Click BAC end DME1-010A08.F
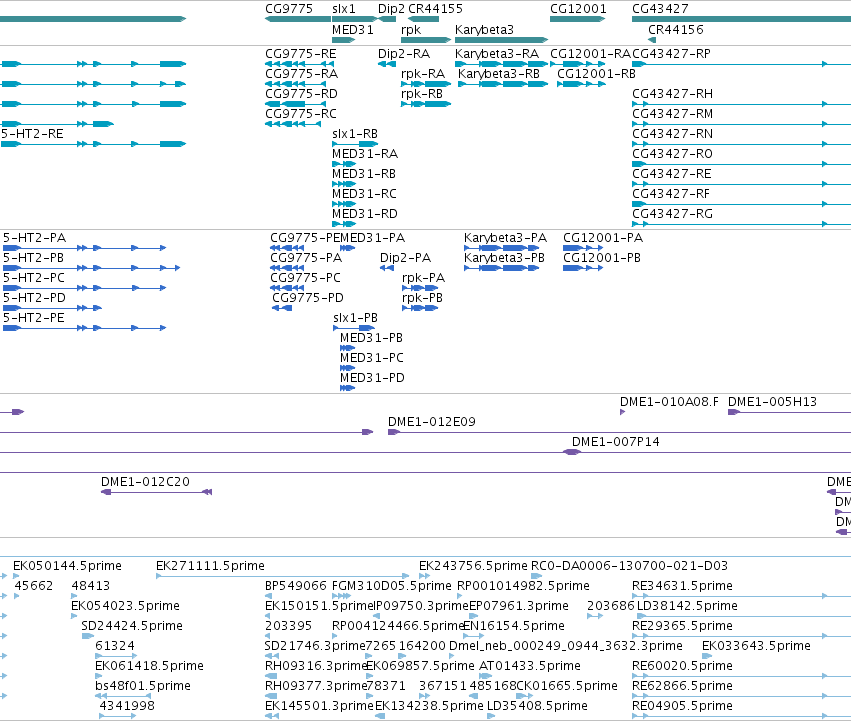851x721 pixels. tap(669, 402)
